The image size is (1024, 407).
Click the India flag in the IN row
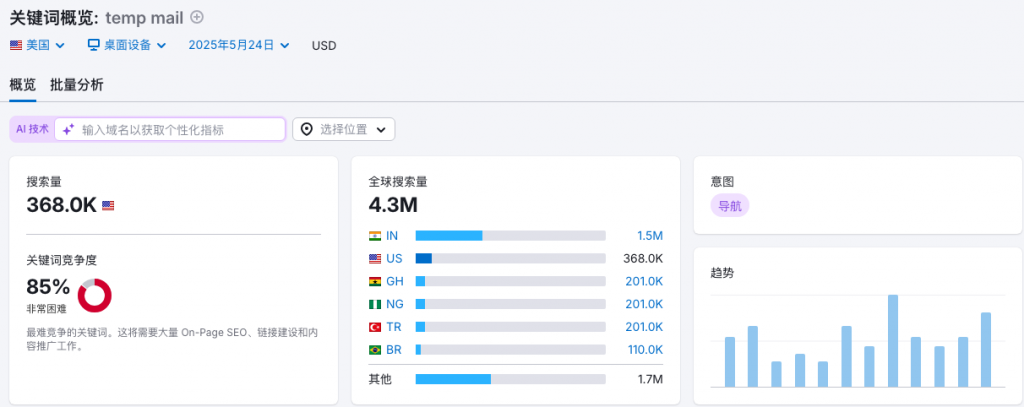tap(375, 236)
